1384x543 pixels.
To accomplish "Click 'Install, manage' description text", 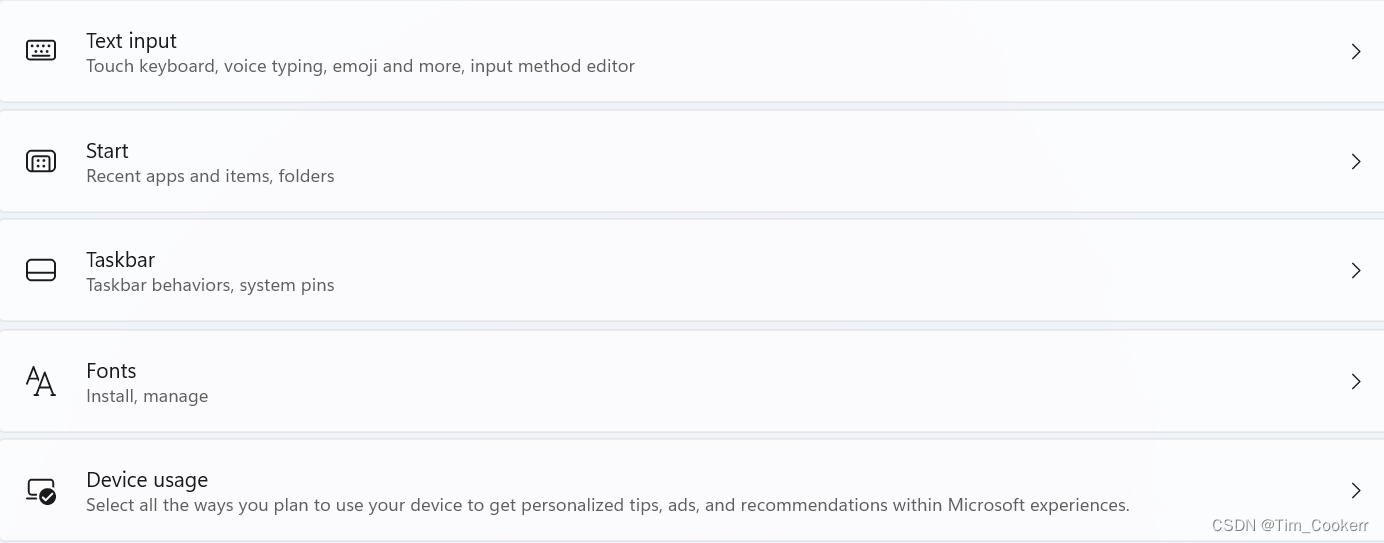I will (147, 396).
